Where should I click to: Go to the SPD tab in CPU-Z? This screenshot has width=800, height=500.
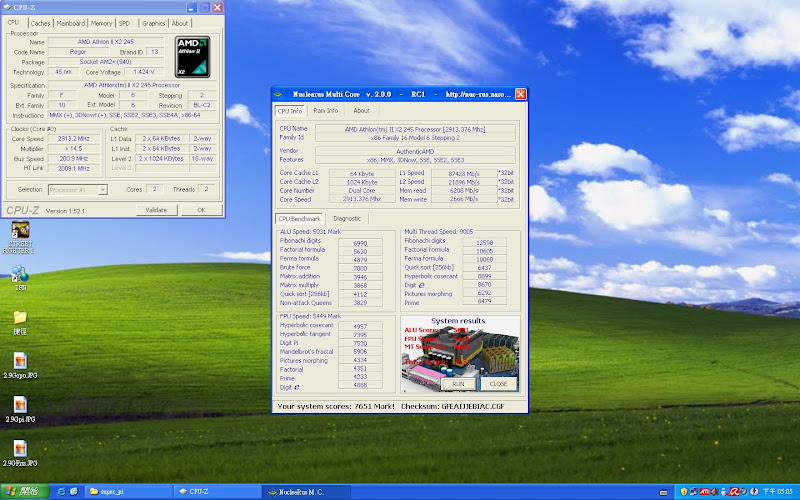tap(124, 23)
